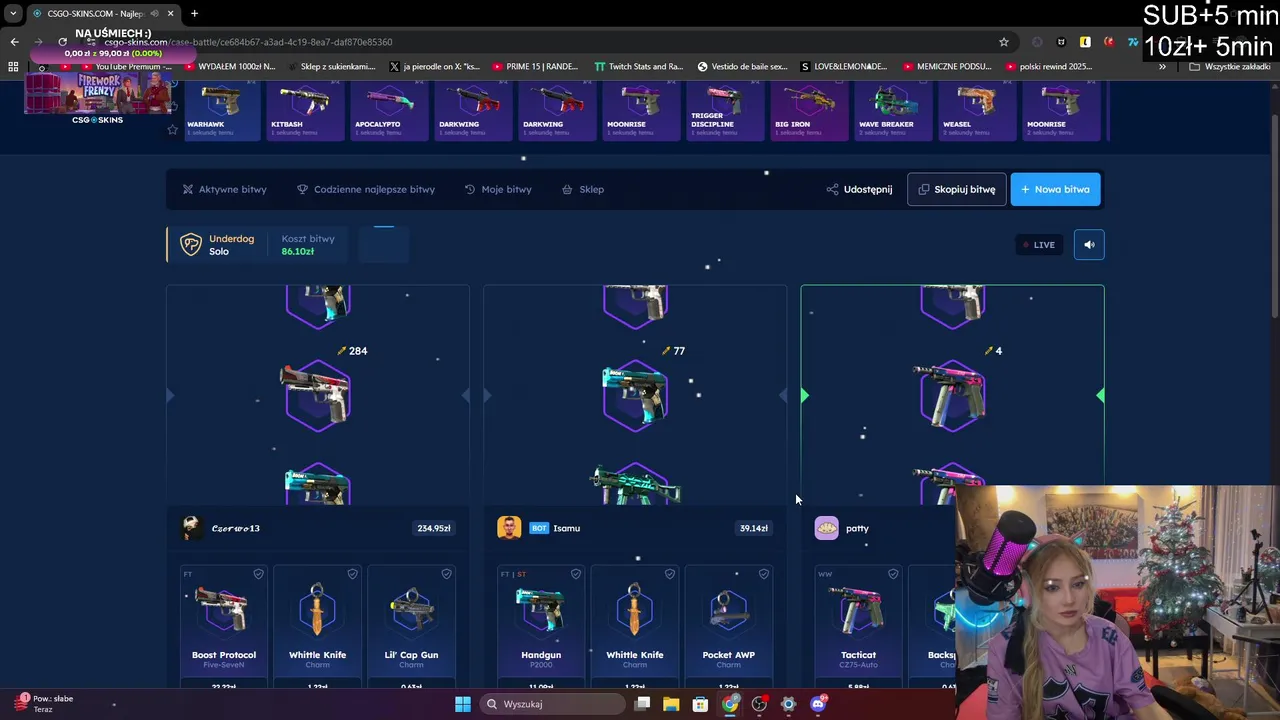Click the star icon beside the drops strip
1280x720 pixels.
click(x=172, y=130)
